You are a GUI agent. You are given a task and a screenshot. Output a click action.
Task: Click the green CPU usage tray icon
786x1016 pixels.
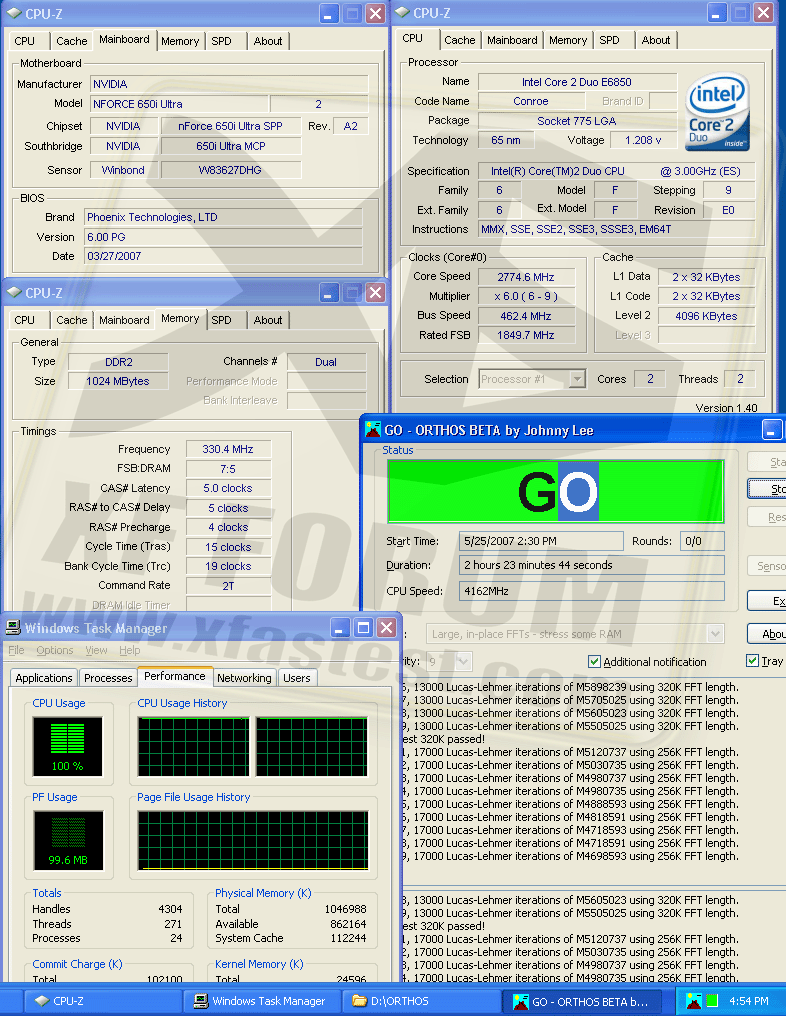tap(712, 1001)
